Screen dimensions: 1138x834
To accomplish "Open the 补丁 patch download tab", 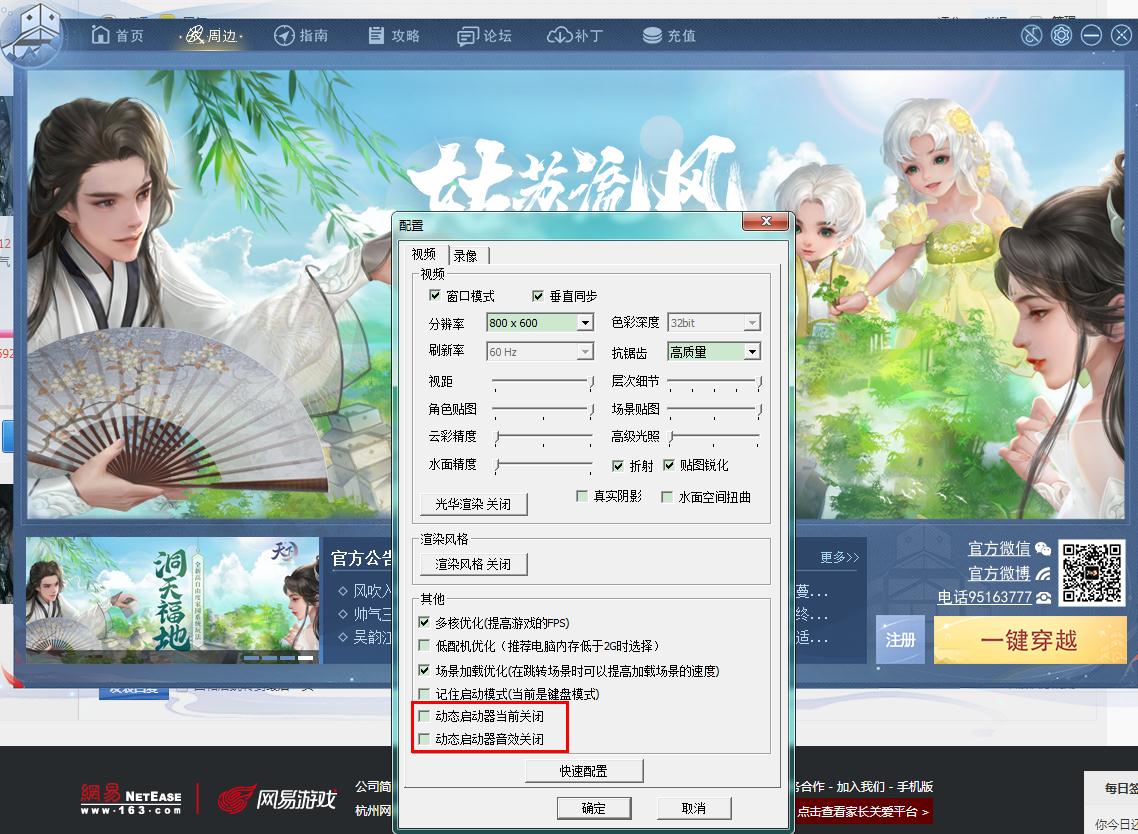I will [575, 35].
